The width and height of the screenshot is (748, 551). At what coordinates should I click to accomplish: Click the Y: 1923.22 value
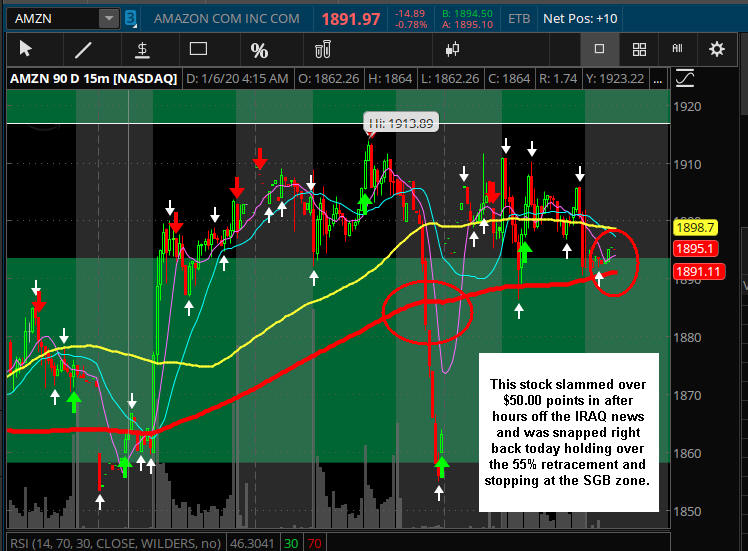pos(615,79)
